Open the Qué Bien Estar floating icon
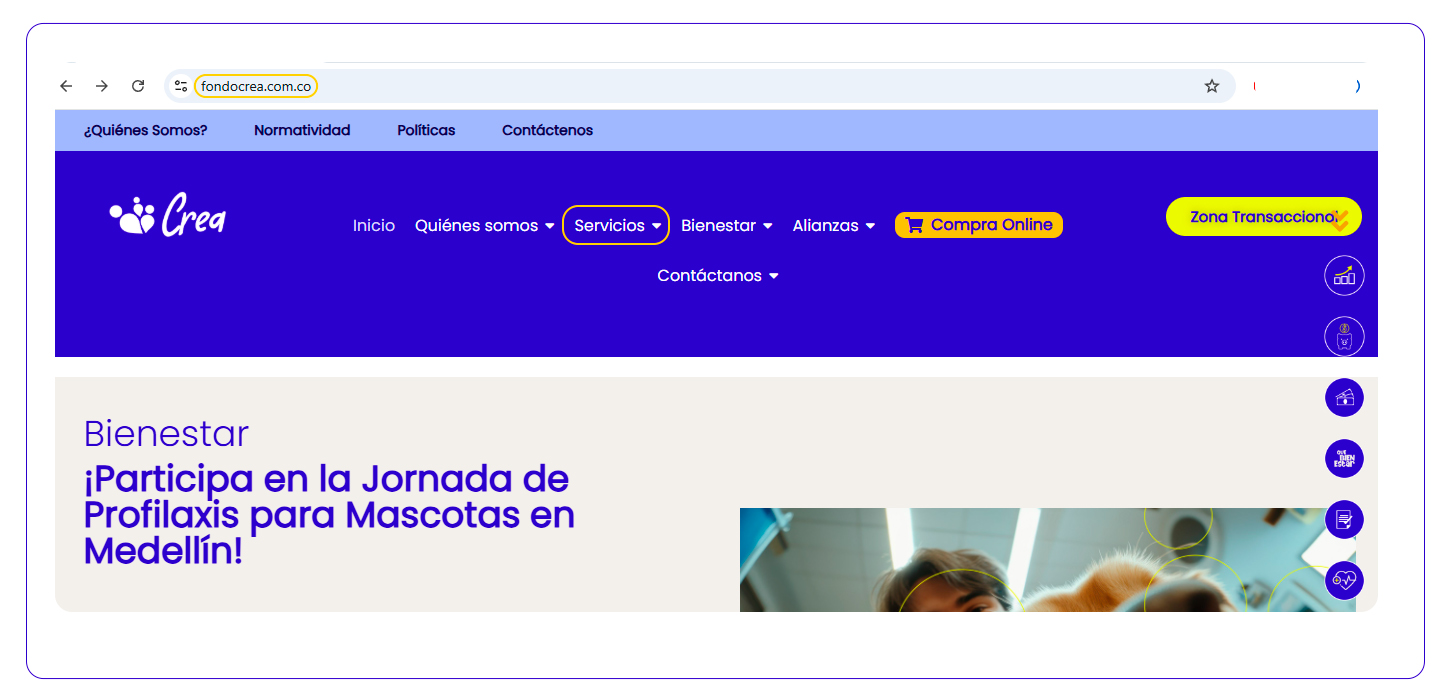Viewport: 1454px width, 696px height. pyautogui.click(x=1344, y=459)
